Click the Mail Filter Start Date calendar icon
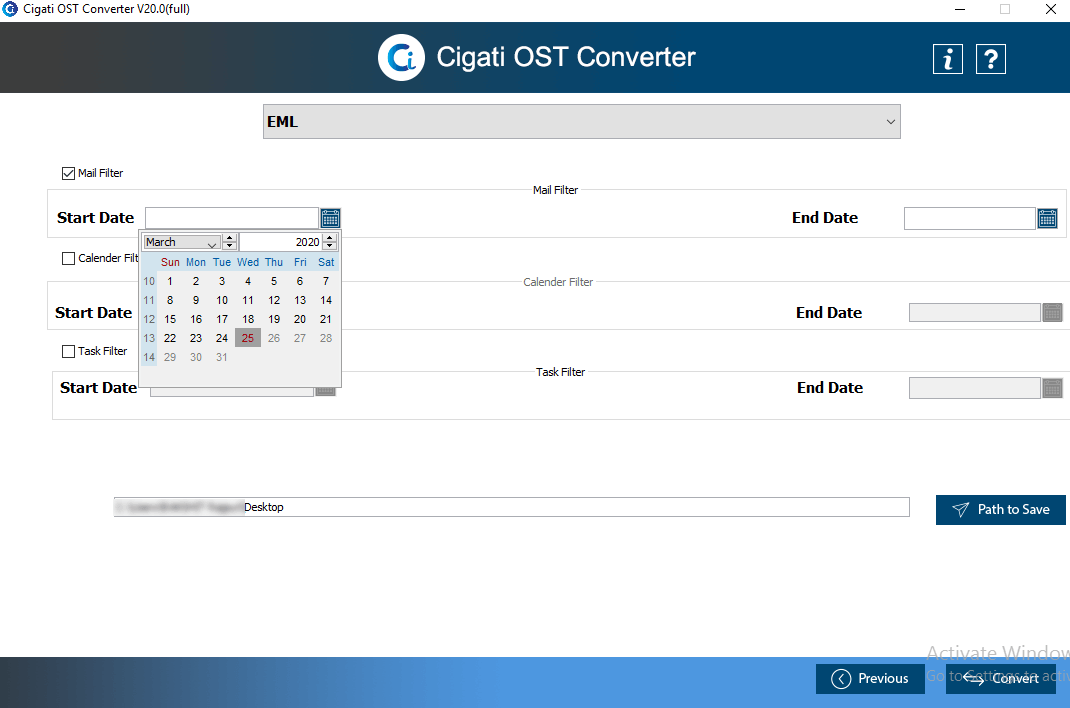 330,218
